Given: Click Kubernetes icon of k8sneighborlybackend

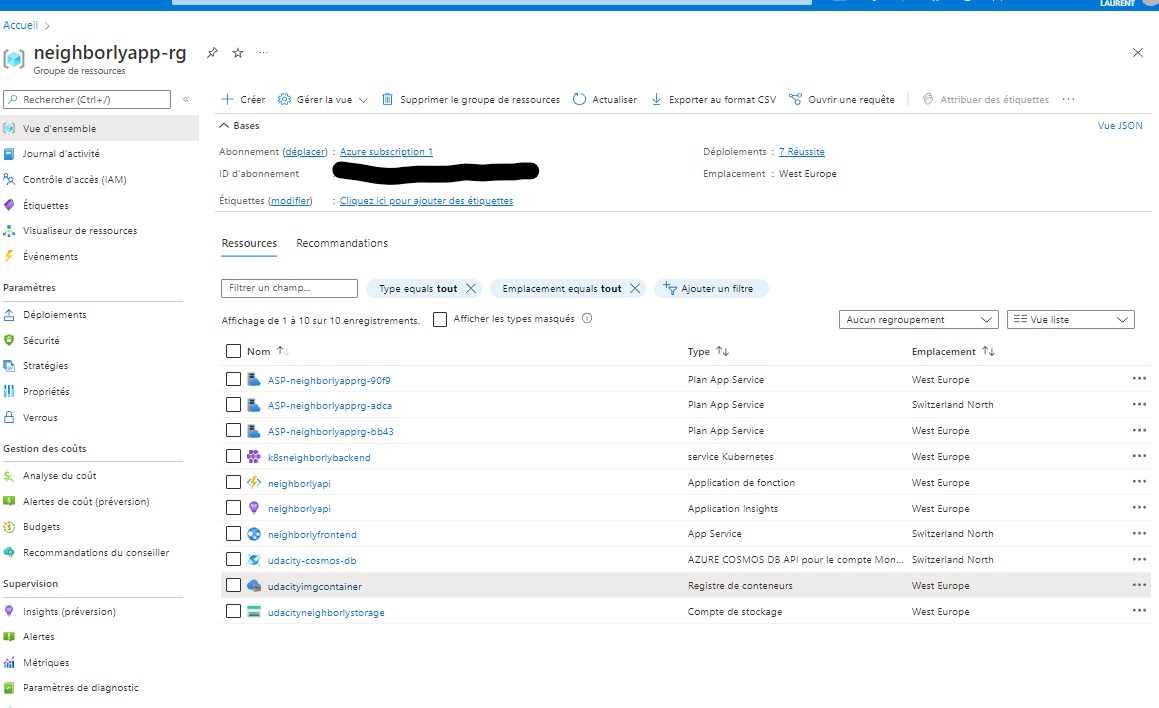Looking at the screenshot, I should coord(254,456).
